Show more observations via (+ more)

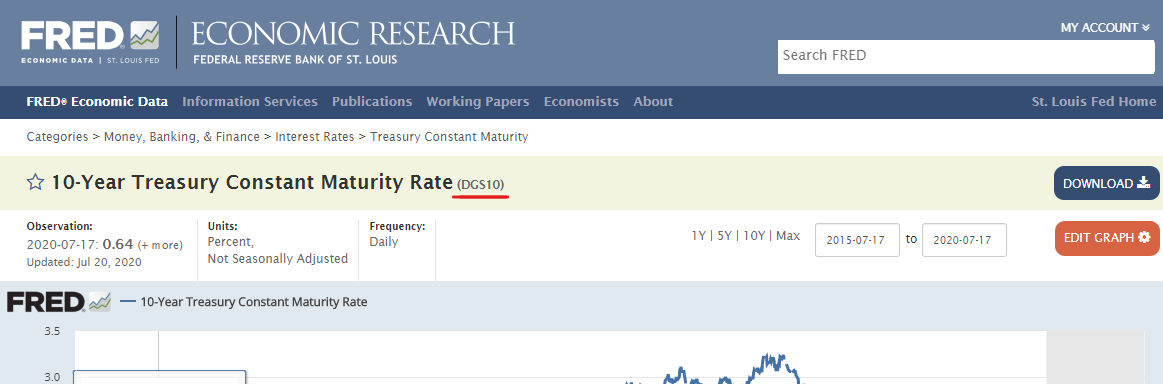(160, 245)
